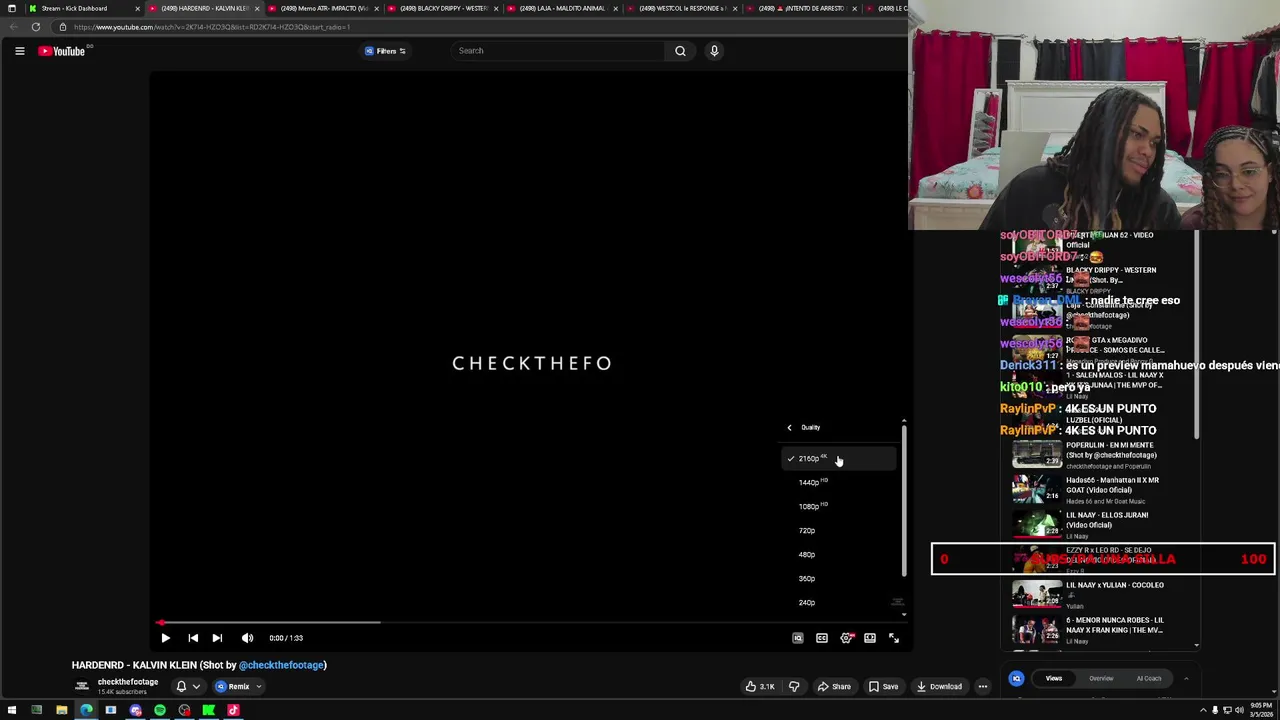Share this video
The image size is (1280, 720).
point(834,687)
